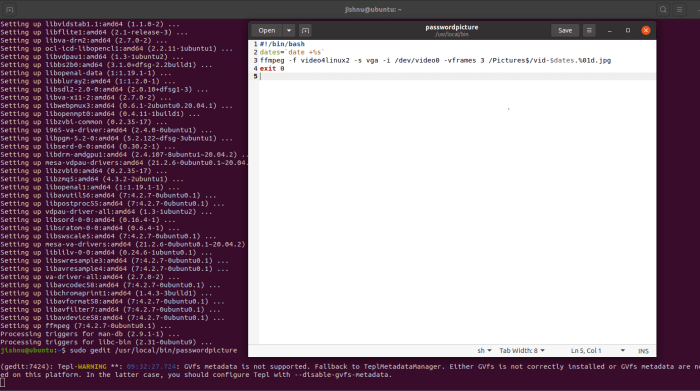Viewport: 700px width, 391px height.
Task: Open the sh language selector in status bar
Action: pyautogui.click(x=484, y=351)
